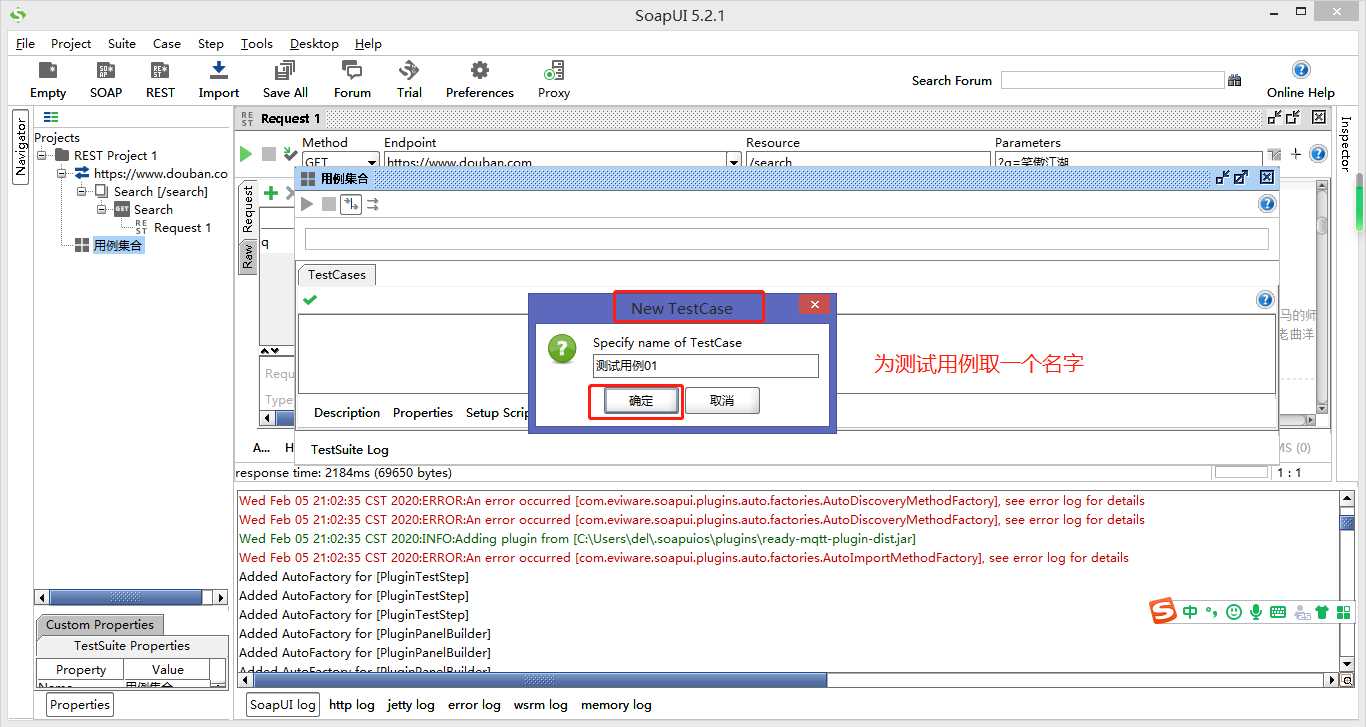
Task: Click the gray stop icon in Request 1
Action: (268, 154)
